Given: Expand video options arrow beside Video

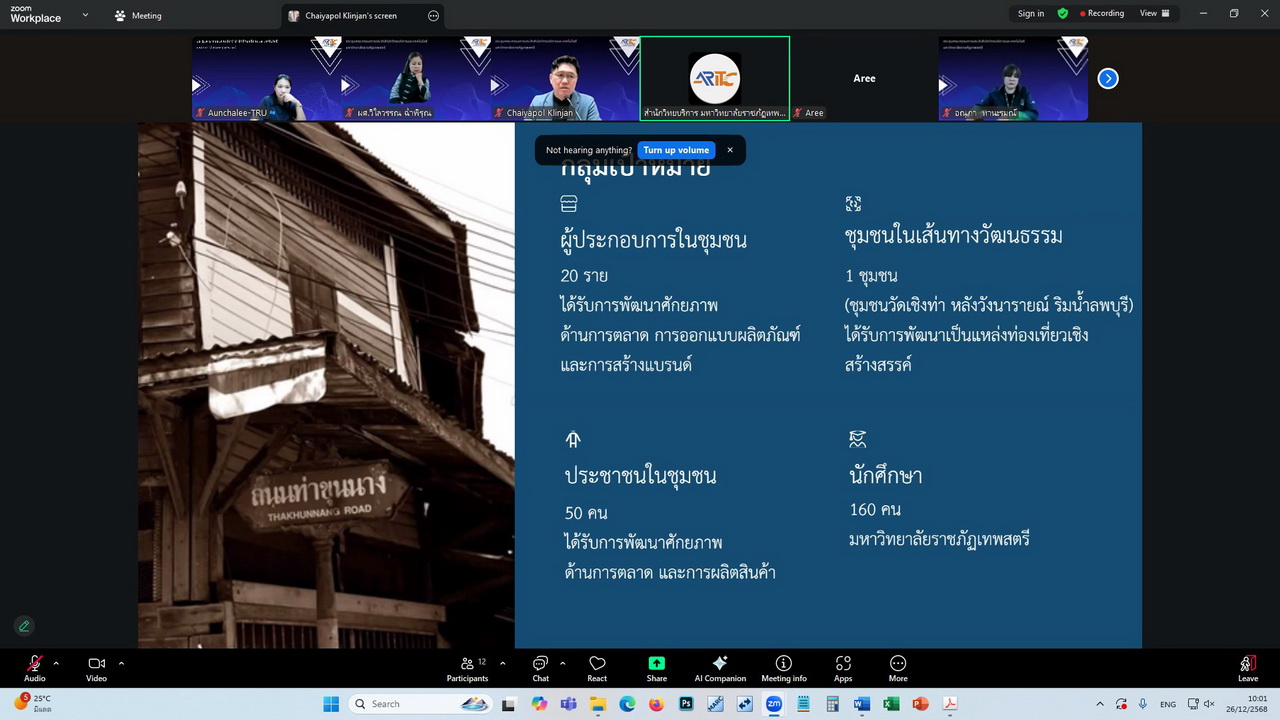Looking at the screenshot, I should pos(121,663).
